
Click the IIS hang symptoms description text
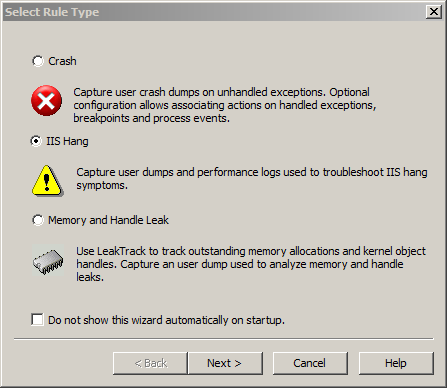252,179
